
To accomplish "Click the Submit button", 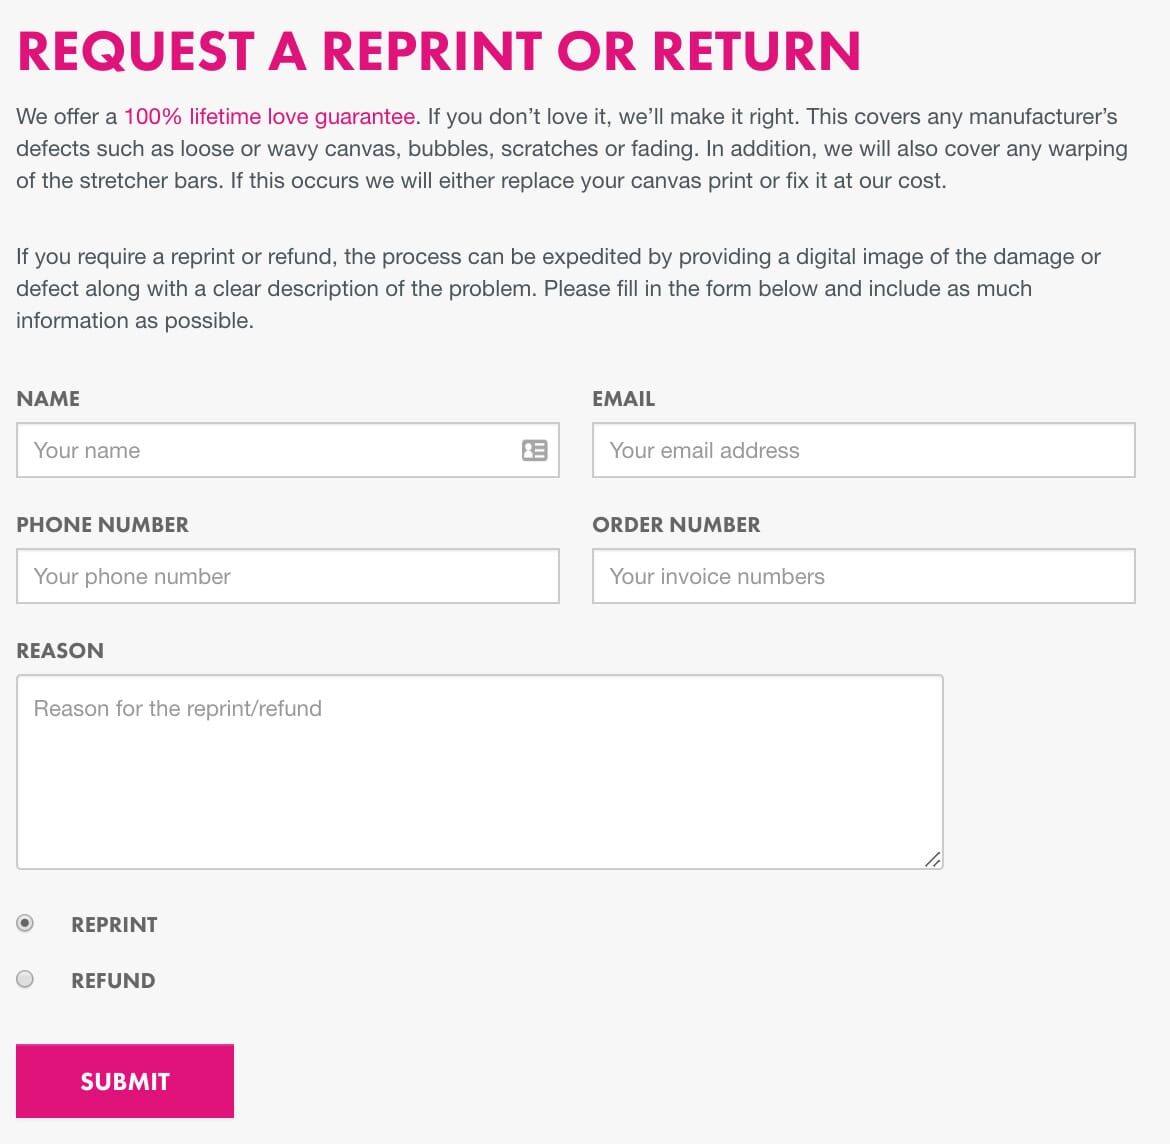I will point(125,1081).
